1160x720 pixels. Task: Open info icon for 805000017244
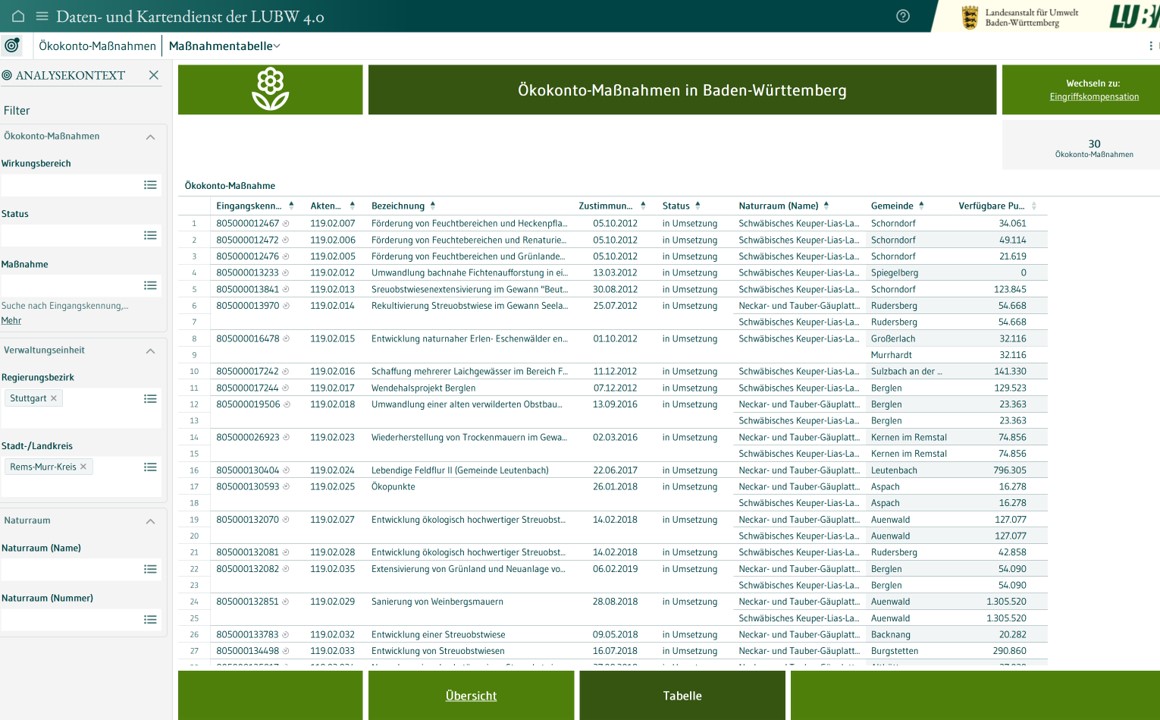coord(286,388)
